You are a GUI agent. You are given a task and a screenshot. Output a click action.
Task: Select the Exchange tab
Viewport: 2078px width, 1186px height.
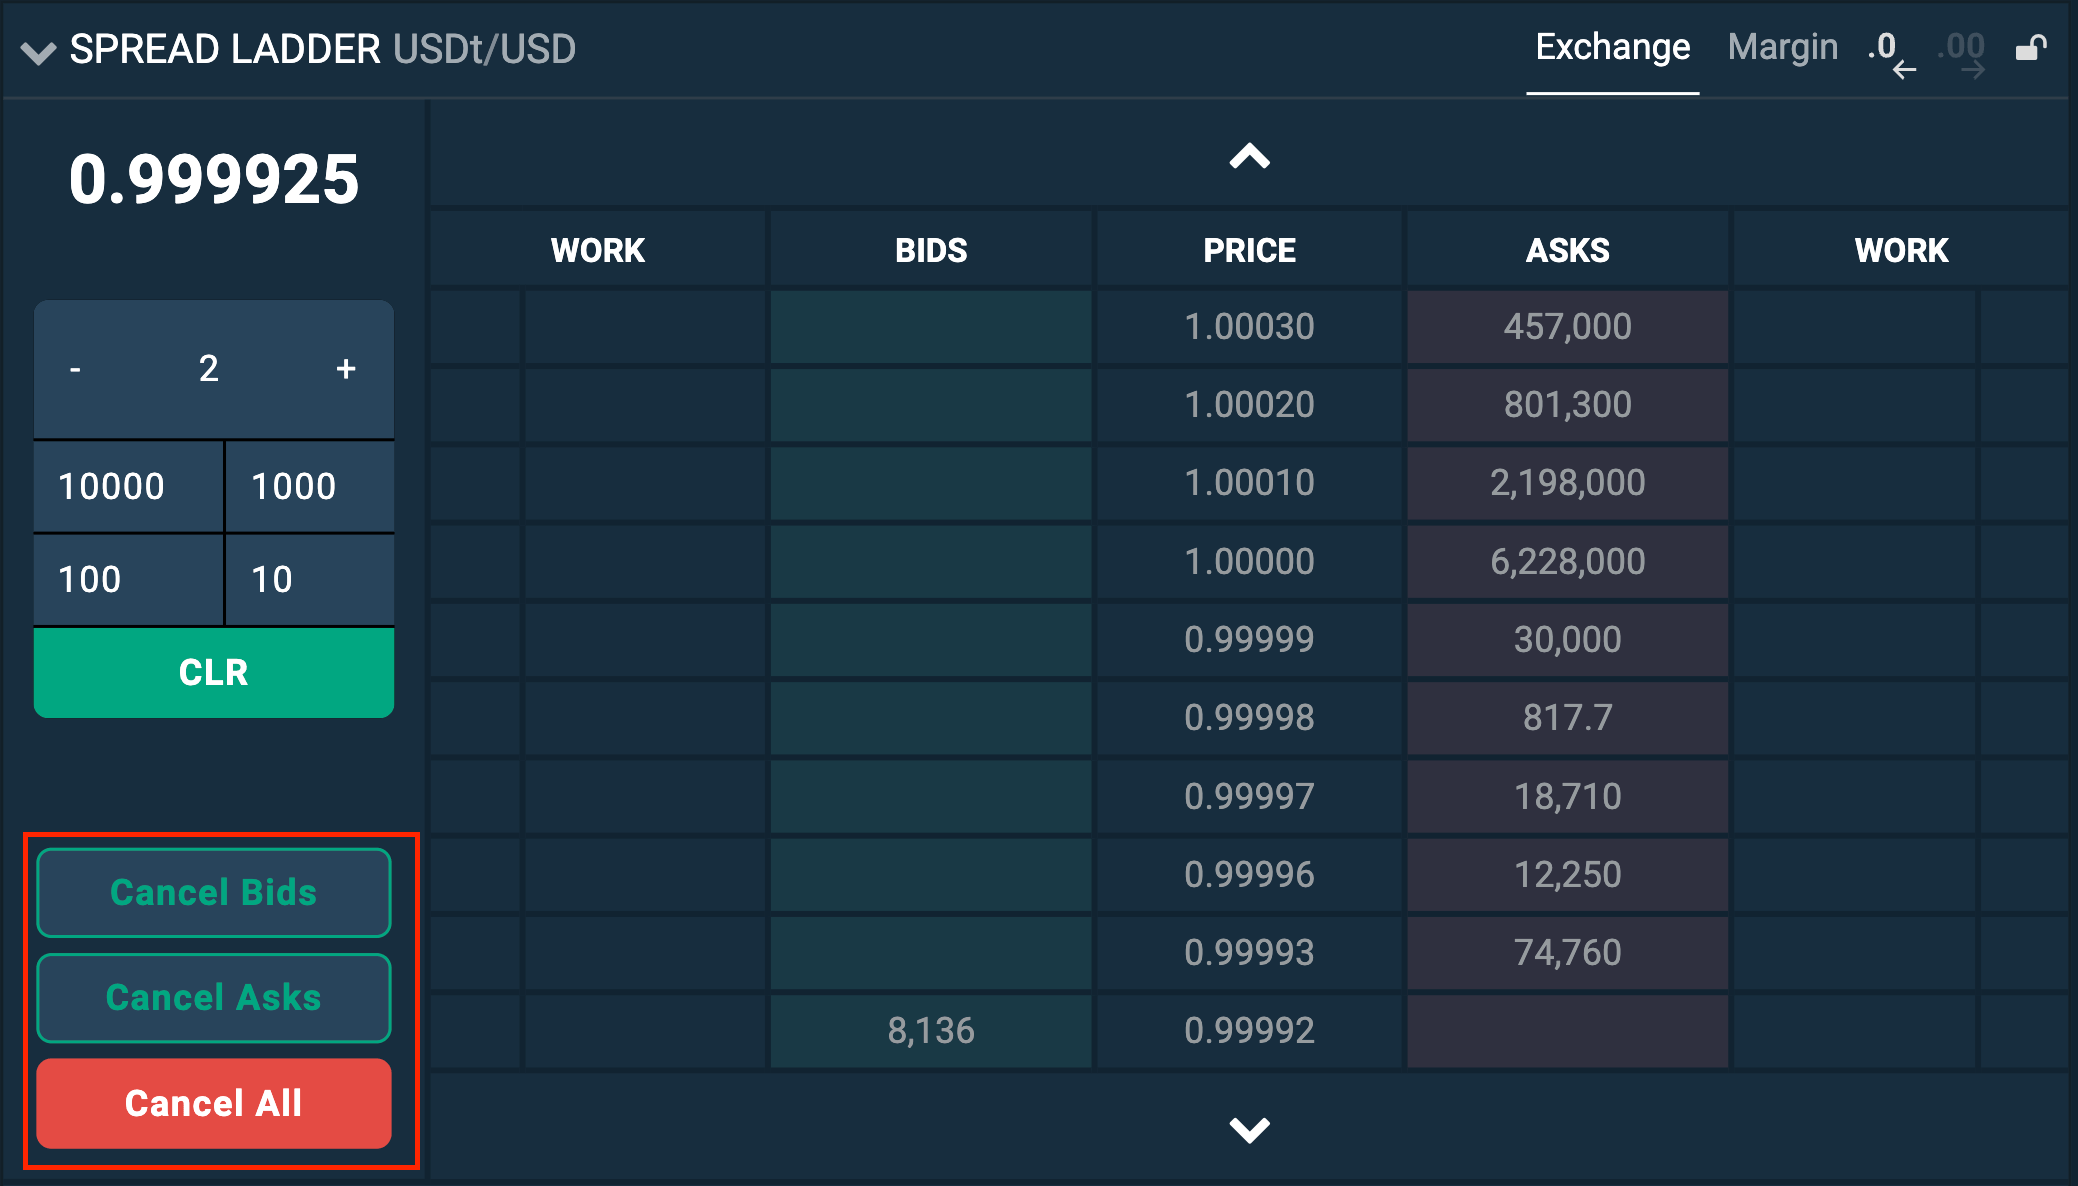pyautogui.click(x=1612, y=46)
